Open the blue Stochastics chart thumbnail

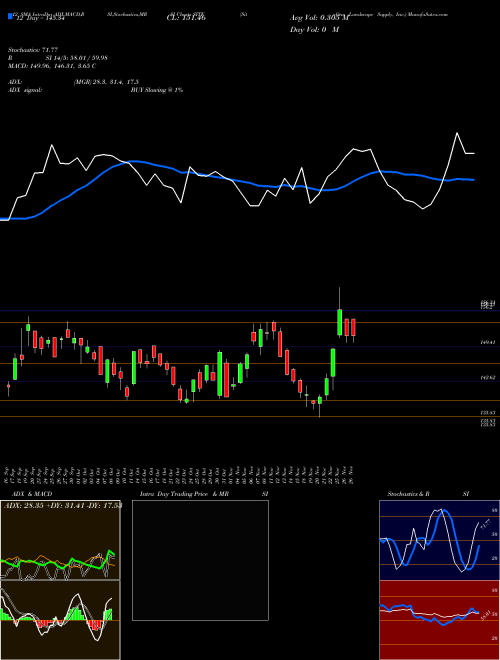439,540
